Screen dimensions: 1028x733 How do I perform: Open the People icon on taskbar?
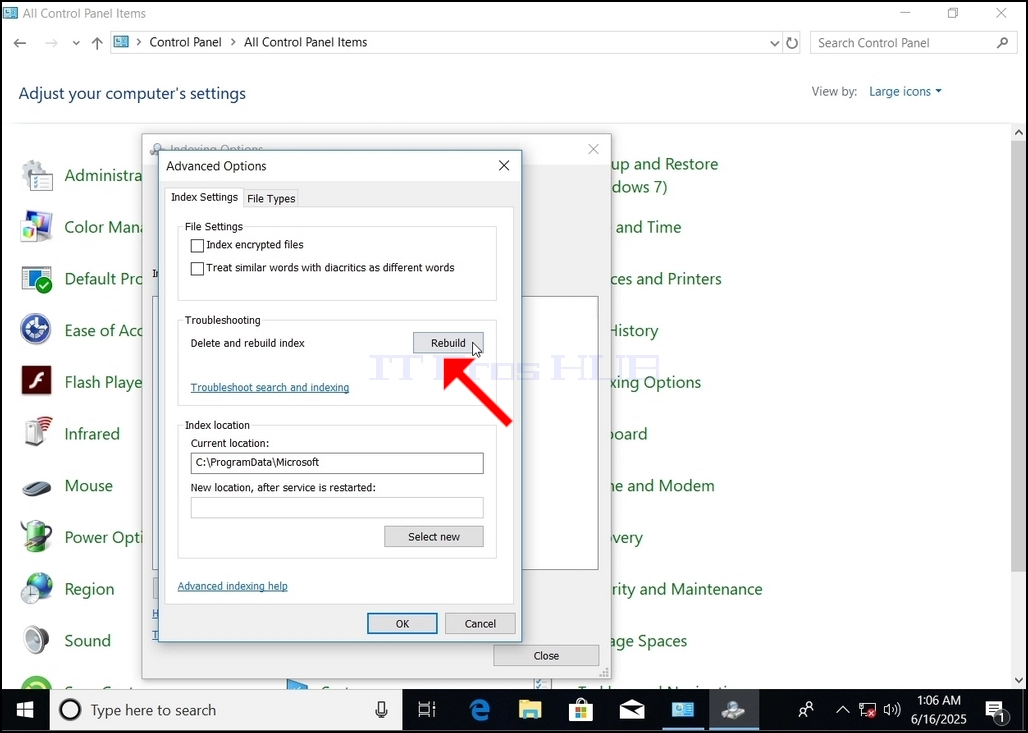806,710
